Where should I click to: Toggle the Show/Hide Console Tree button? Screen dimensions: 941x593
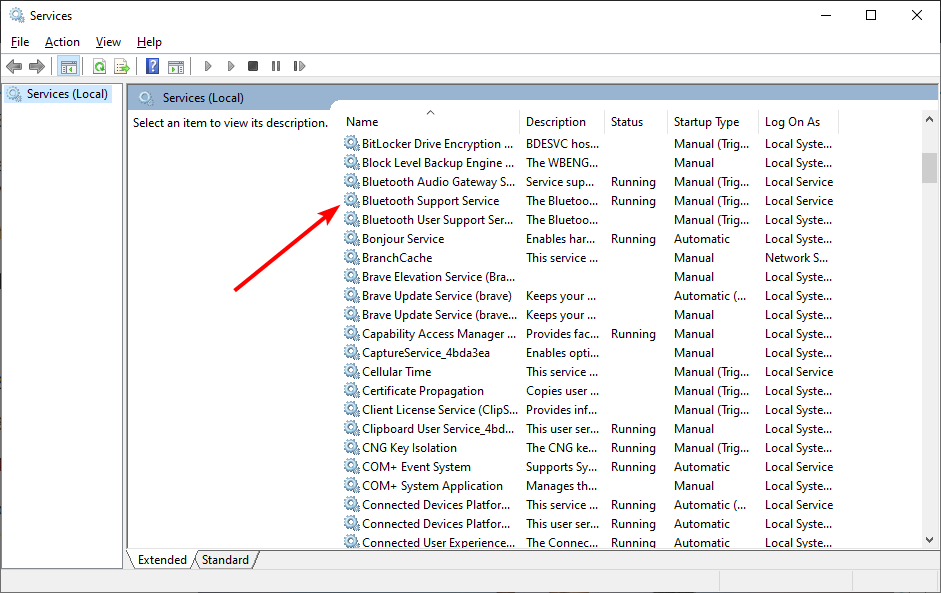pyautogui.click(x=68, y=66)
